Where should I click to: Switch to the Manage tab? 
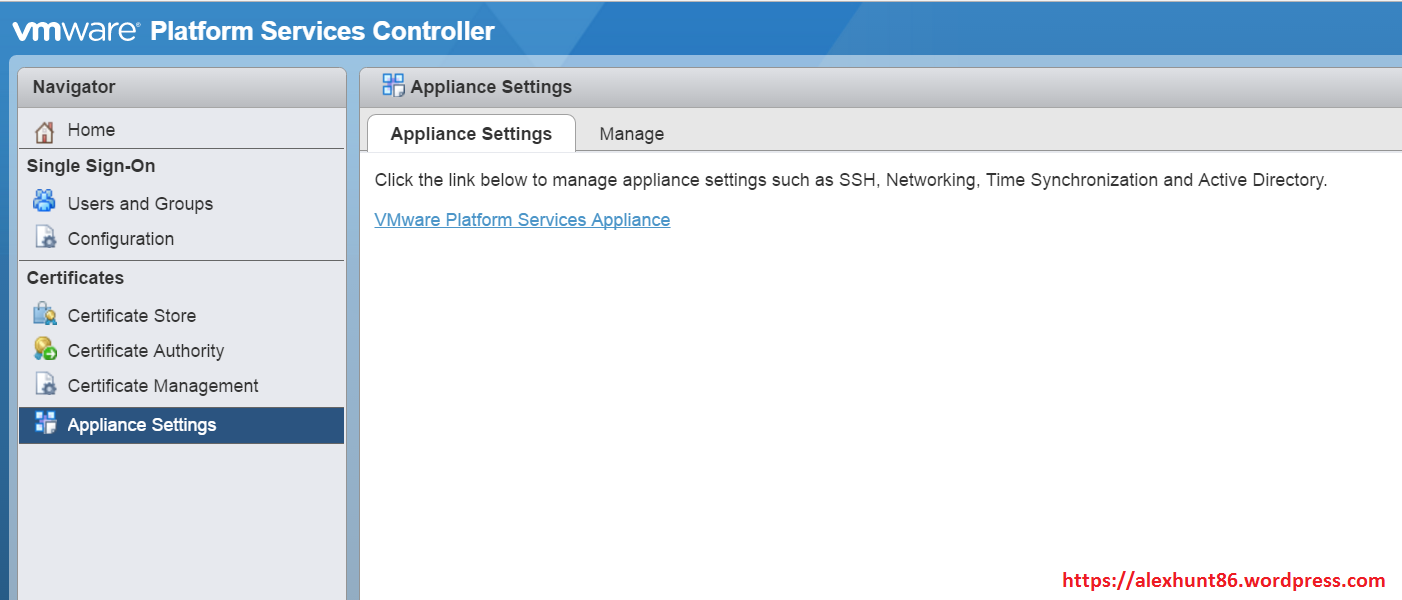pyautogui.click(x=631, y=134)
